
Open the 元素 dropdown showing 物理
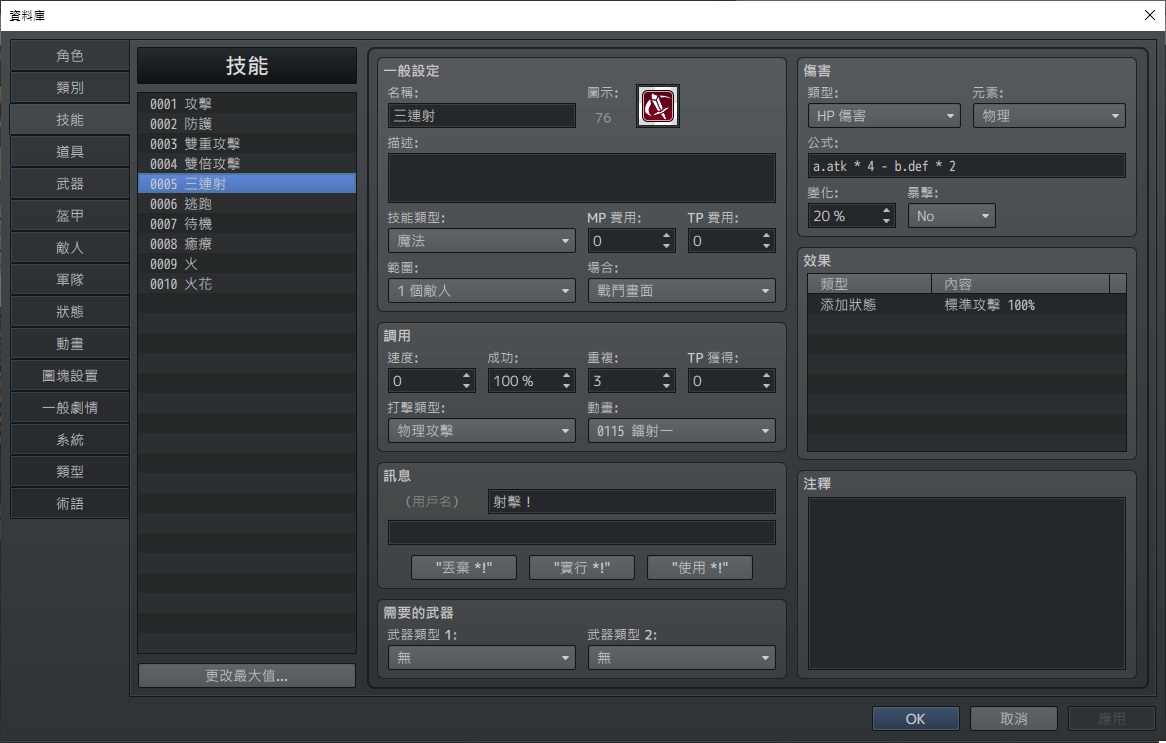[1049, 115]
